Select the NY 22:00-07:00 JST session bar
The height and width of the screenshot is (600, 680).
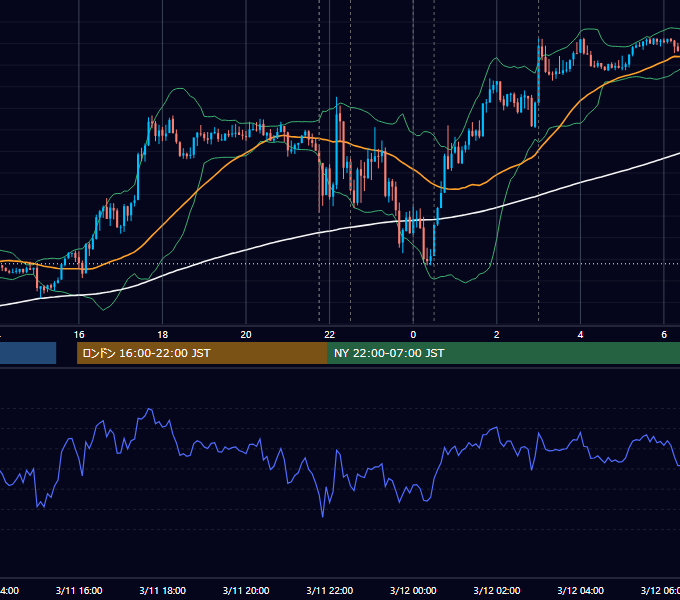(x=503, y=353)
